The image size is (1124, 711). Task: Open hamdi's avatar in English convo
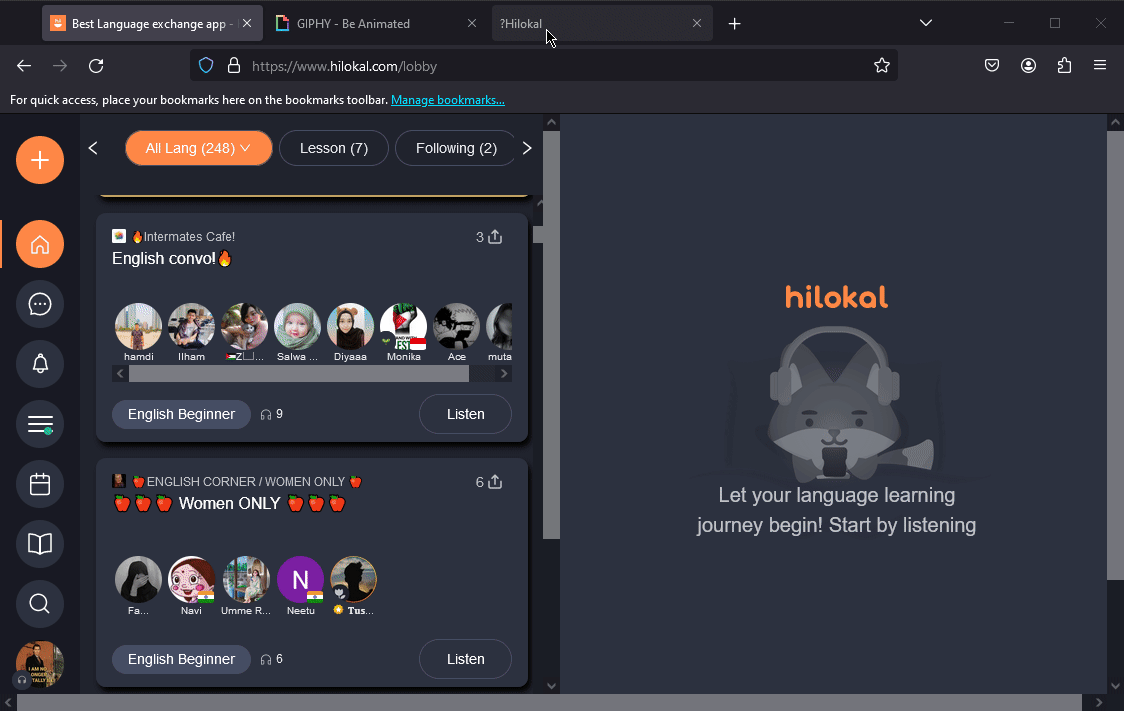click(x=138, y=326)
